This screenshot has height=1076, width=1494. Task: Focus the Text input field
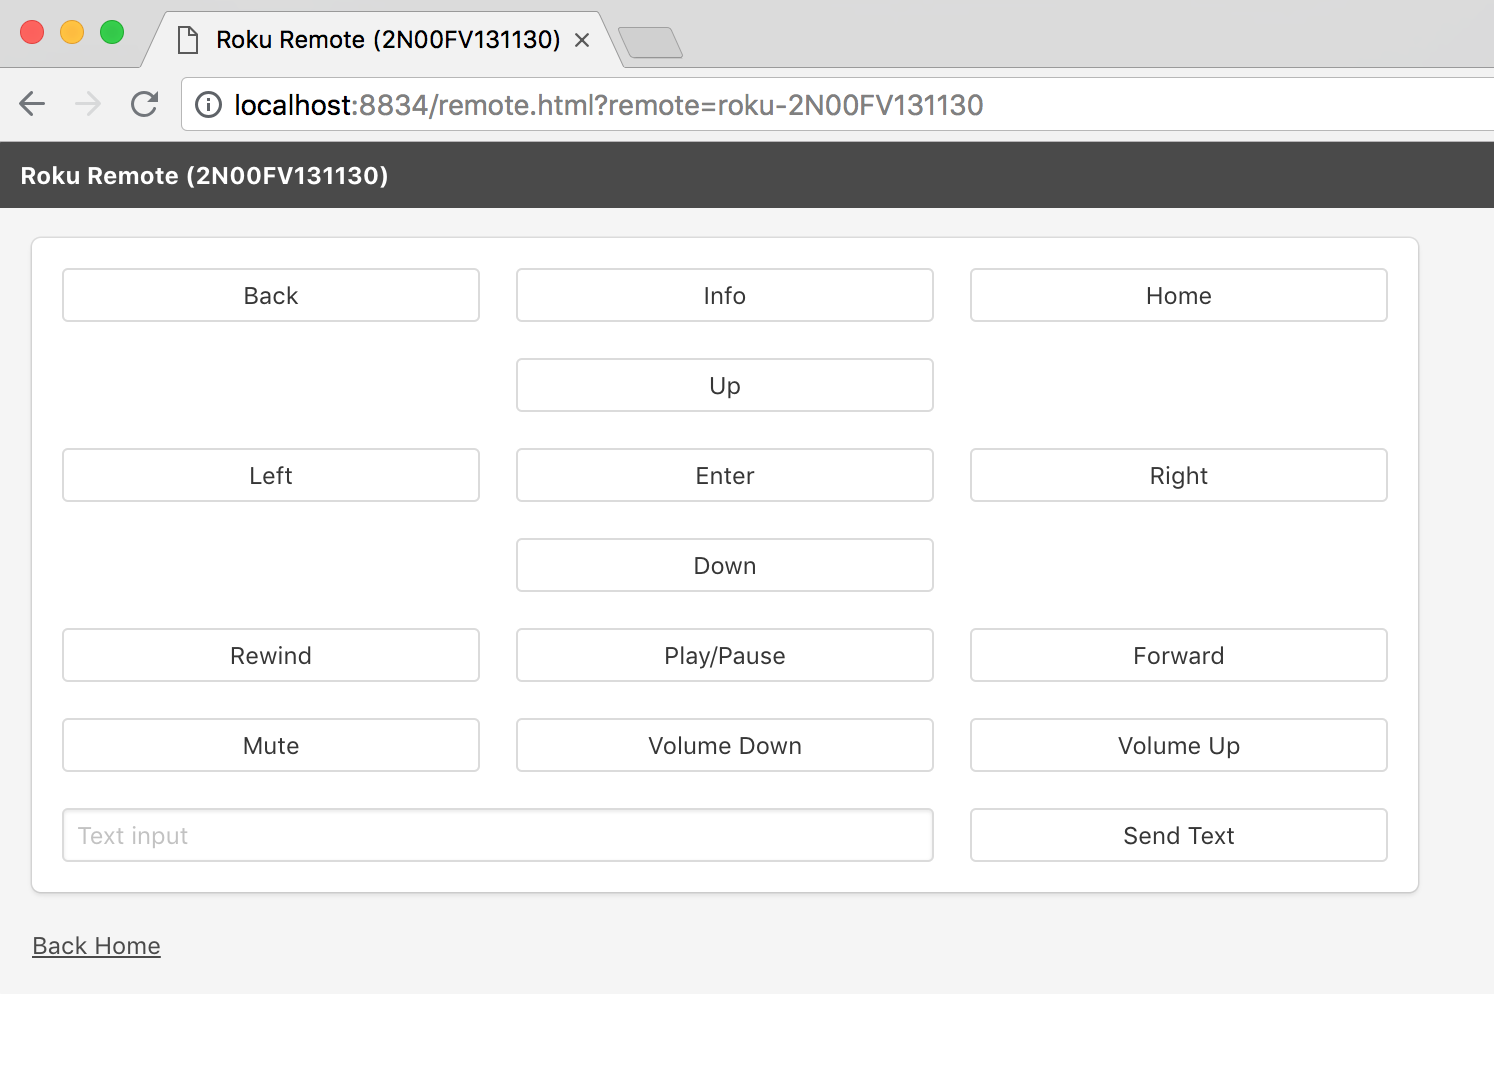point(498,835)
